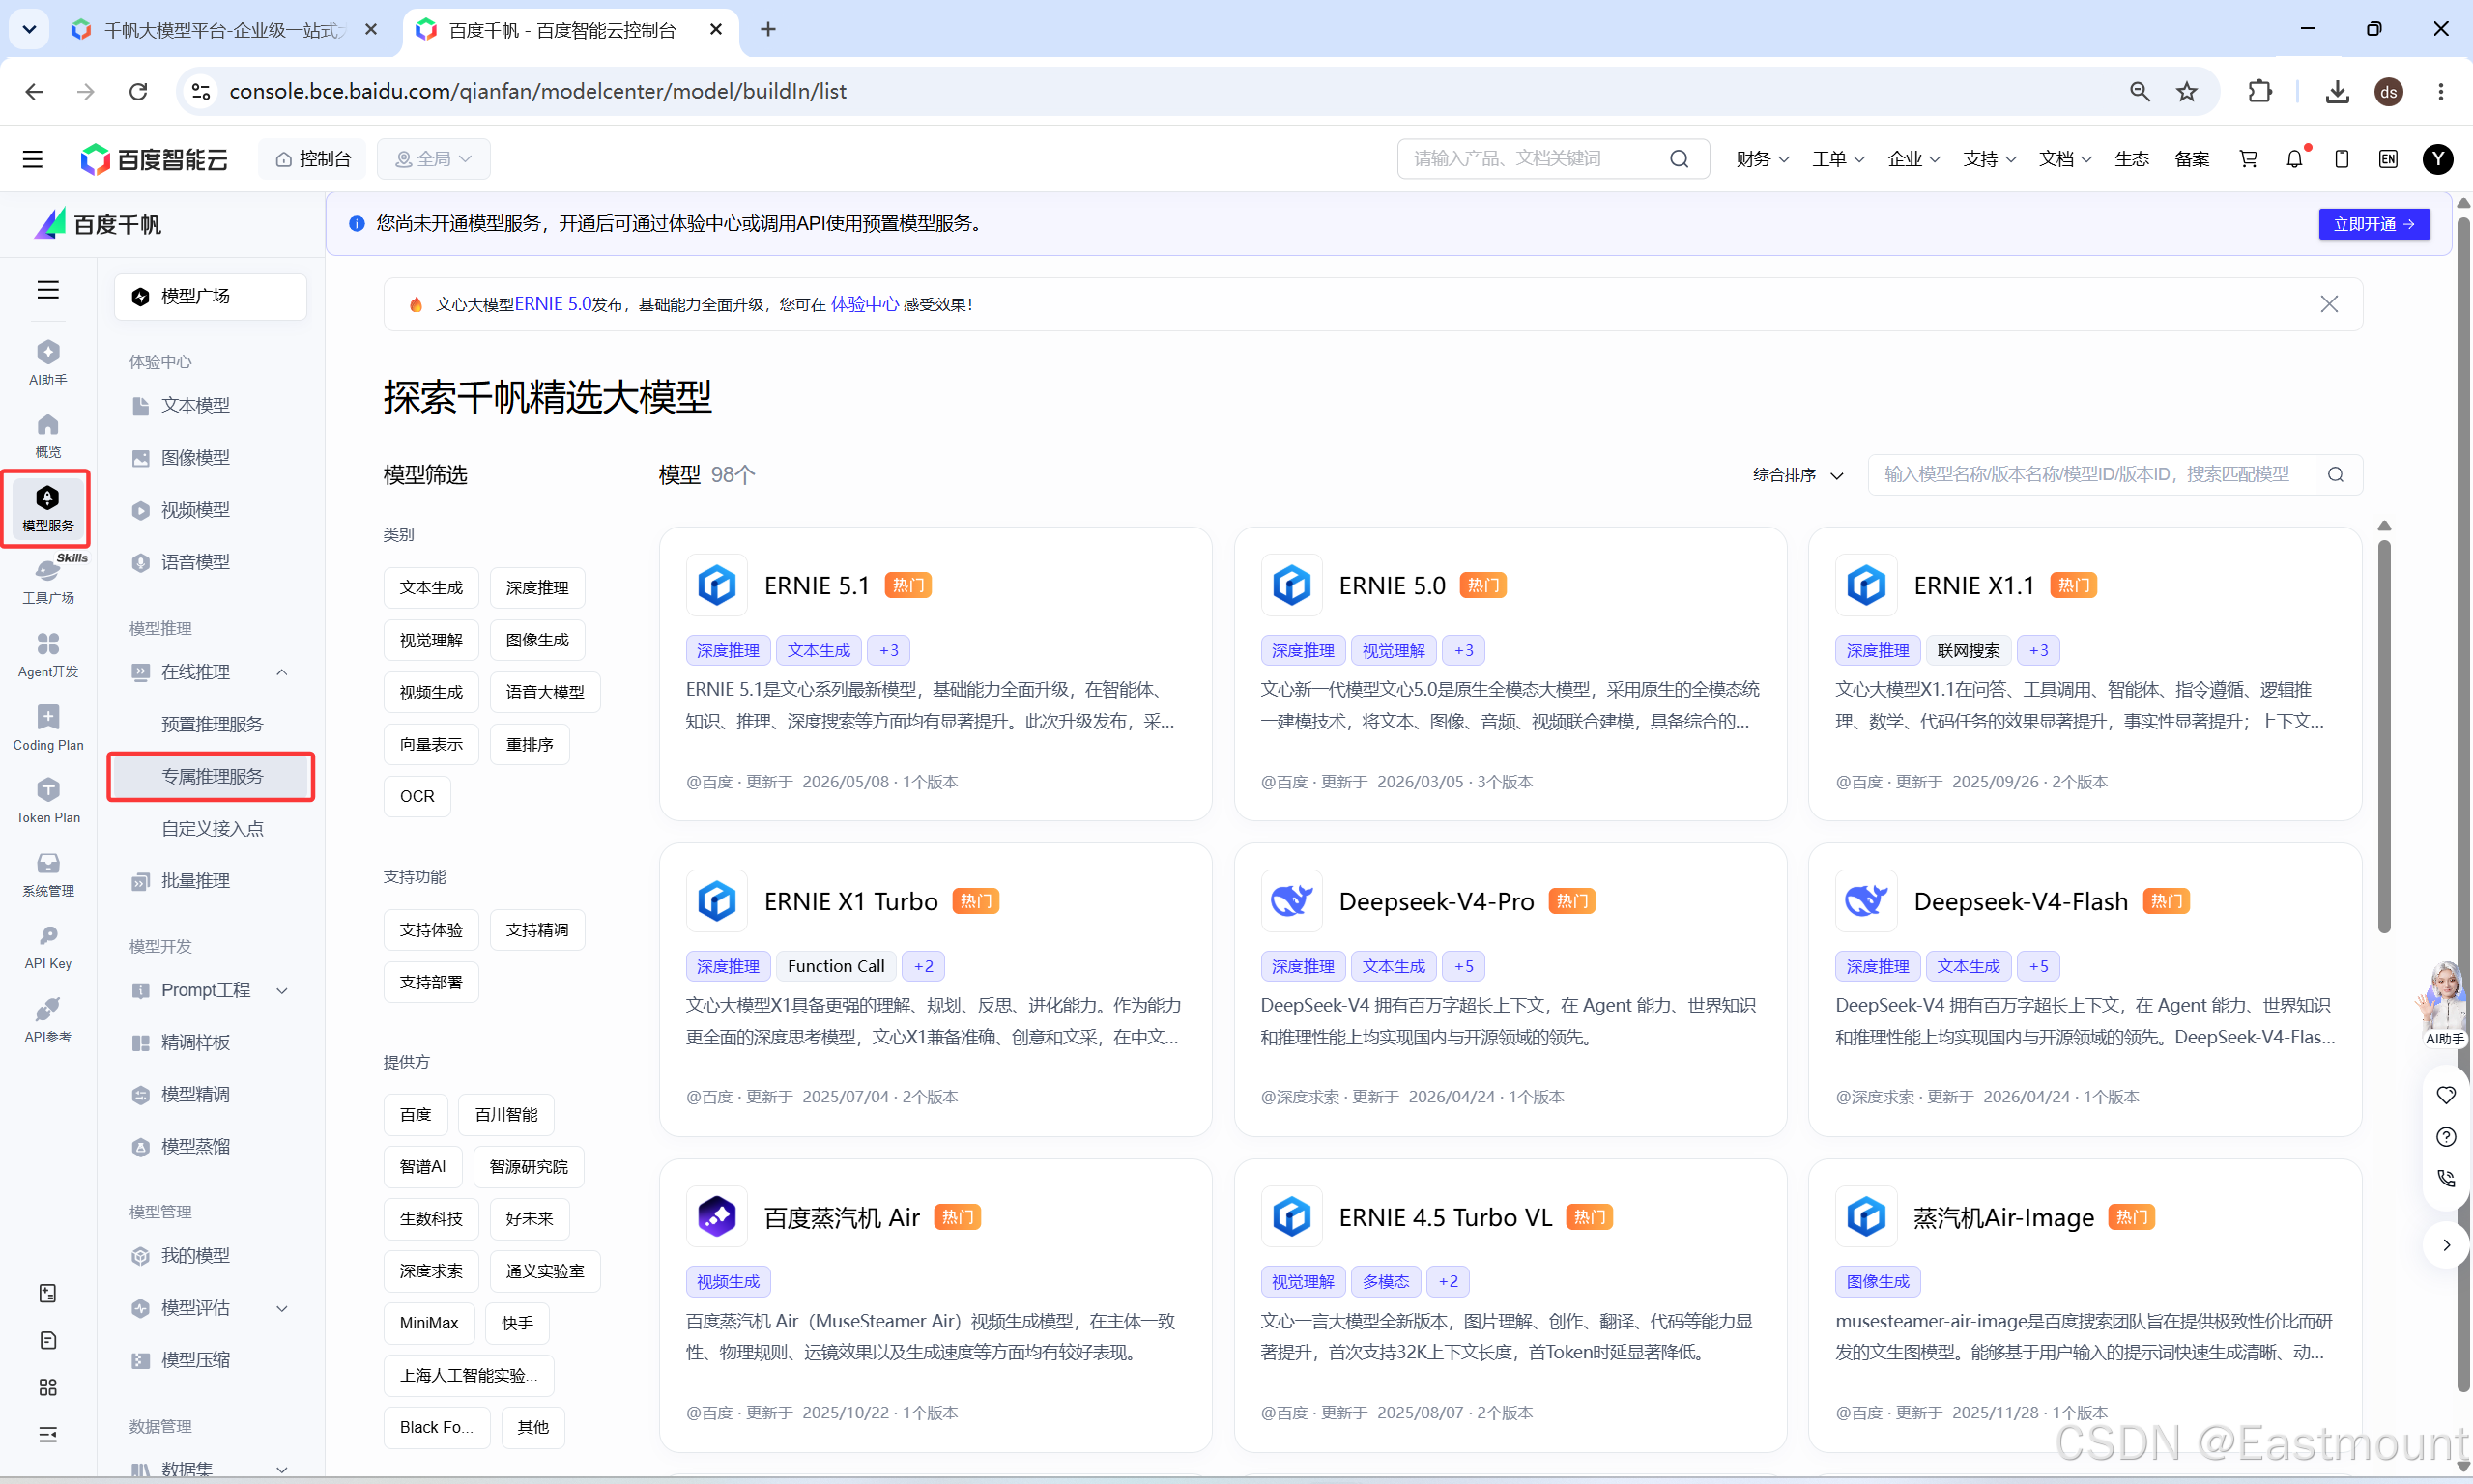
Task: Filter models by OCR category
Action: pos(417,796)
